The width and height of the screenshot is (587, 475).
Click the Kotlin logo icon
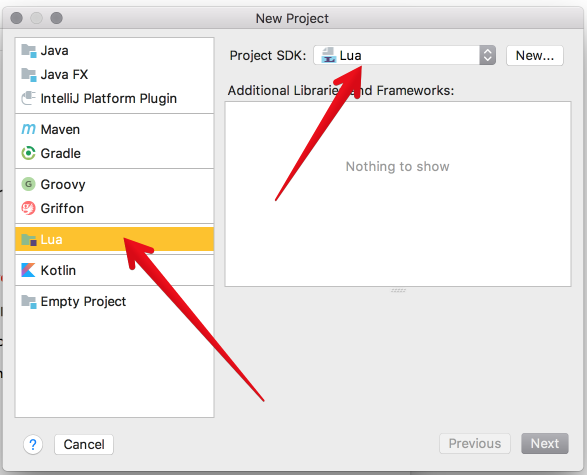click(28, 270)
